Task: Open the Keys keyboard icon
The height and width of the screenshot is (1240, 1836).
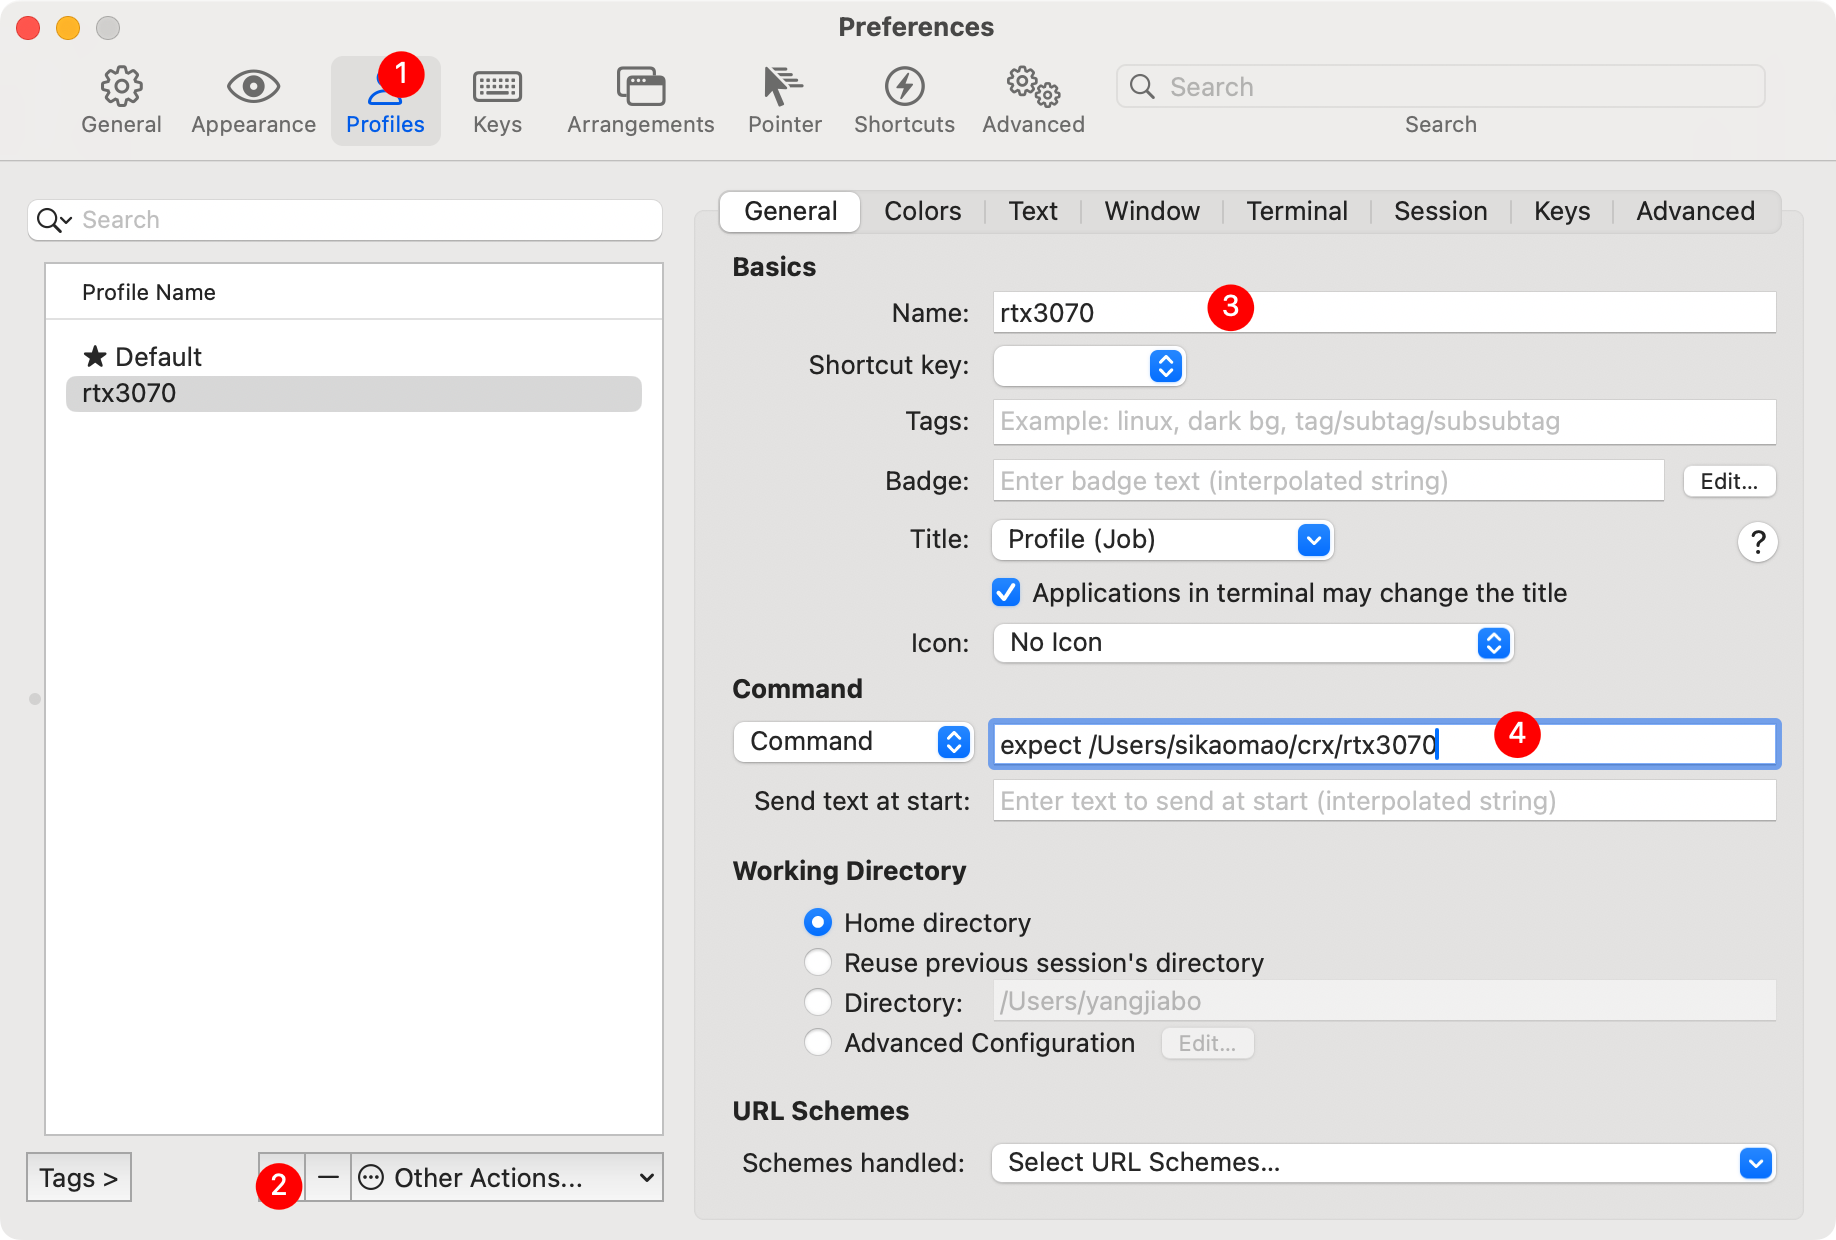Action: 497,88
